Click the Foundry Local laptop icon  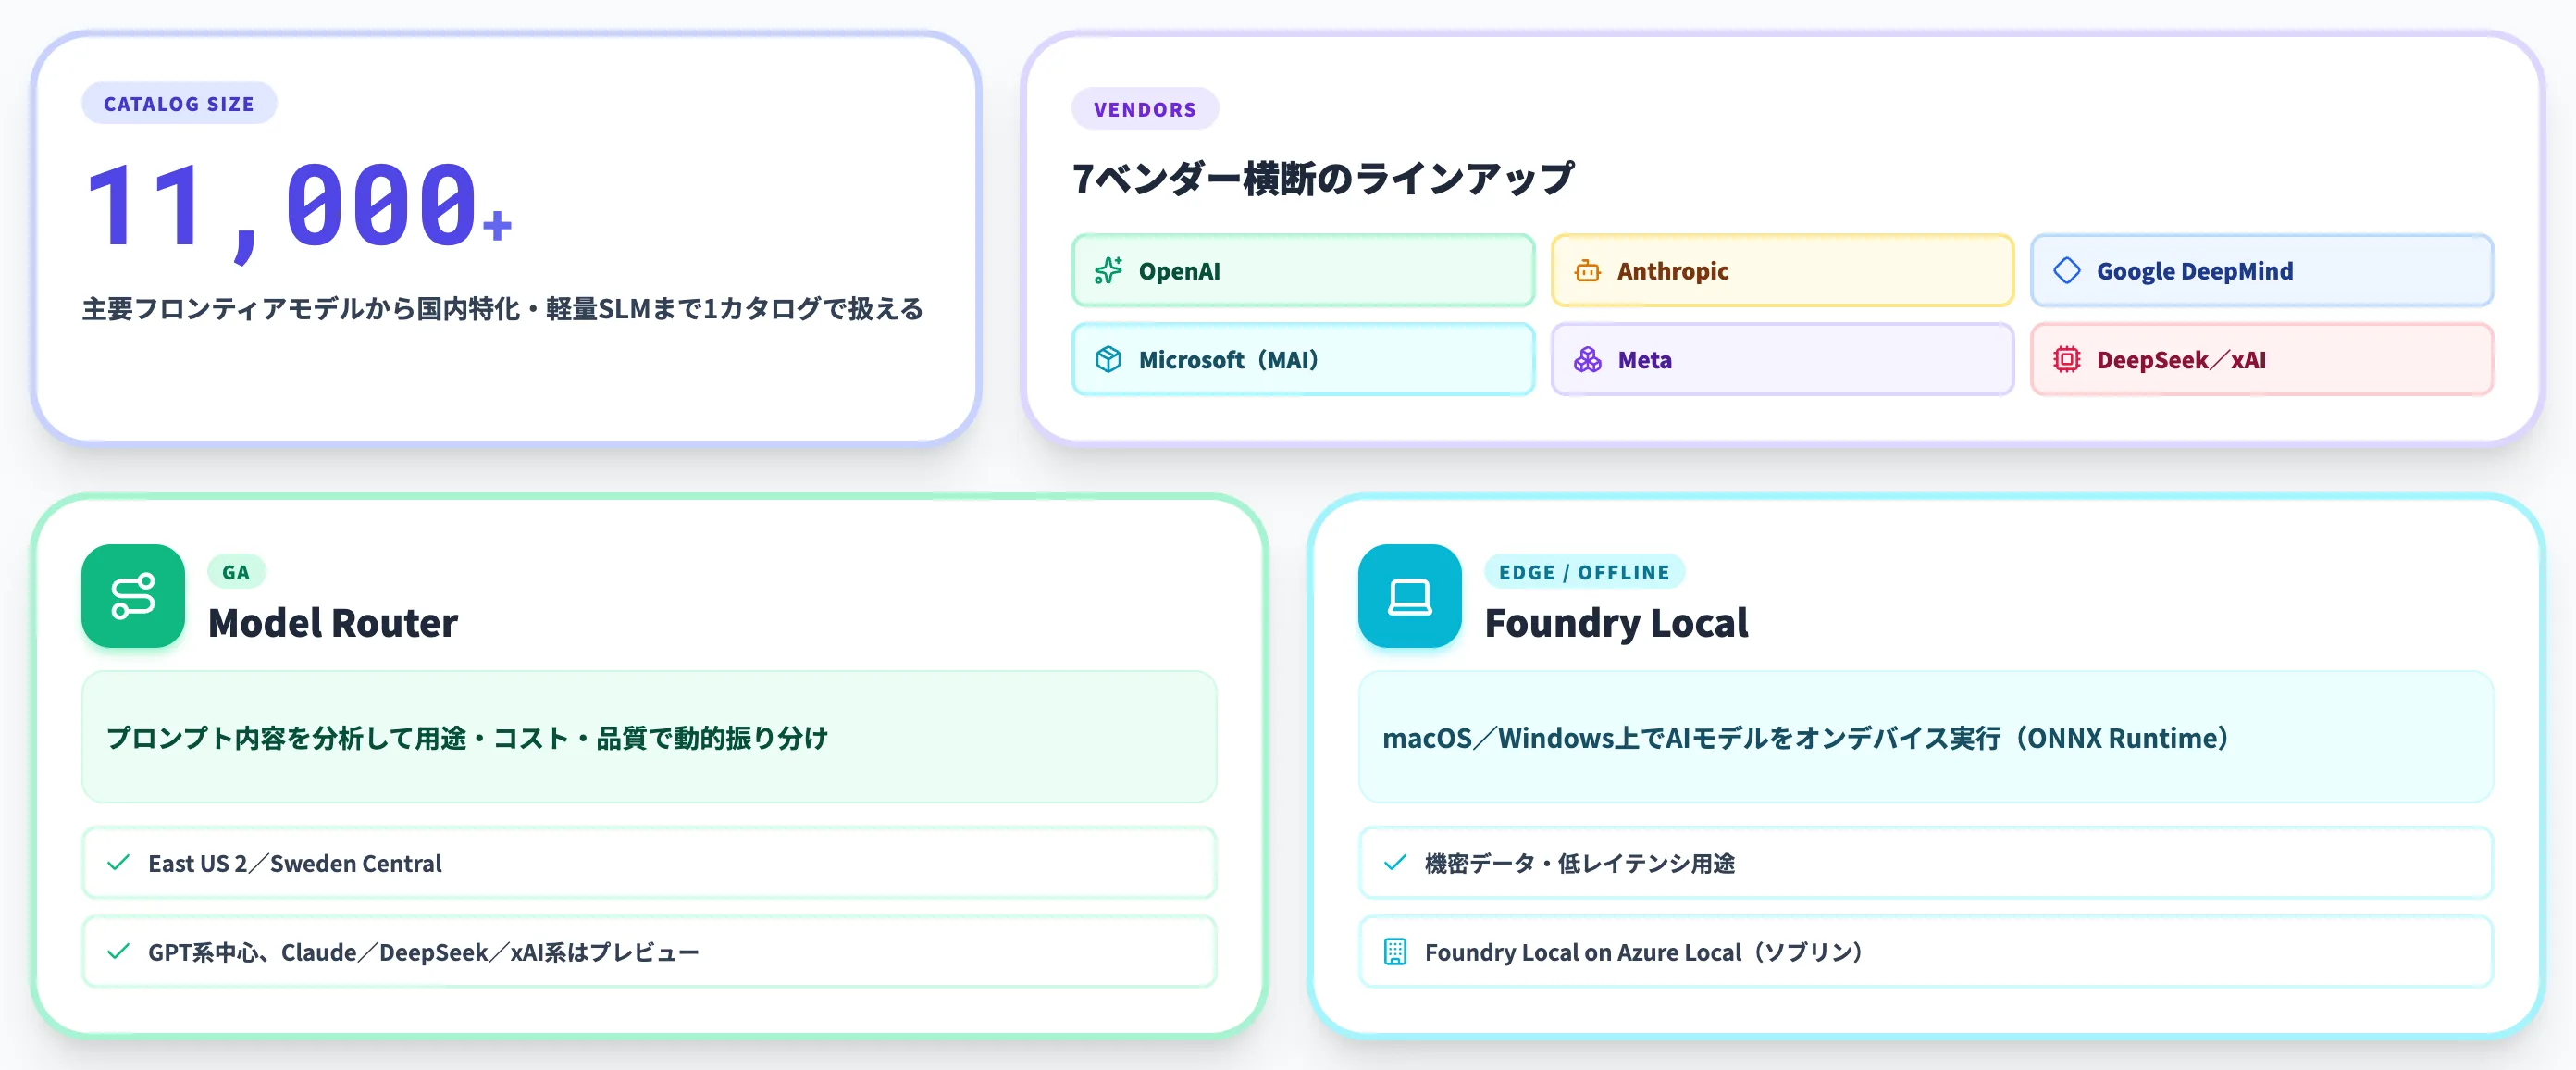1409,596
